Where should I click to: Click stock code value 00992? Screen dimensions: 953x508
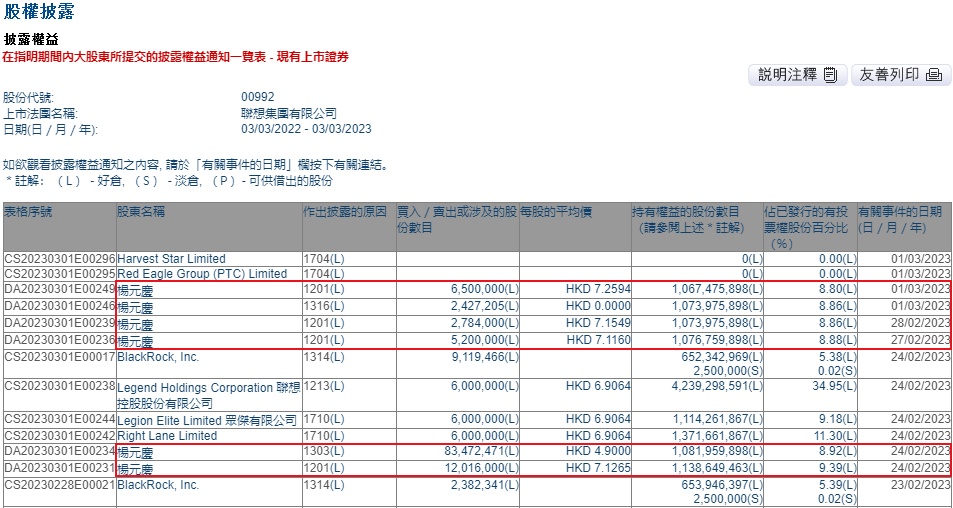pyautogui.click(x=258, y=97)
